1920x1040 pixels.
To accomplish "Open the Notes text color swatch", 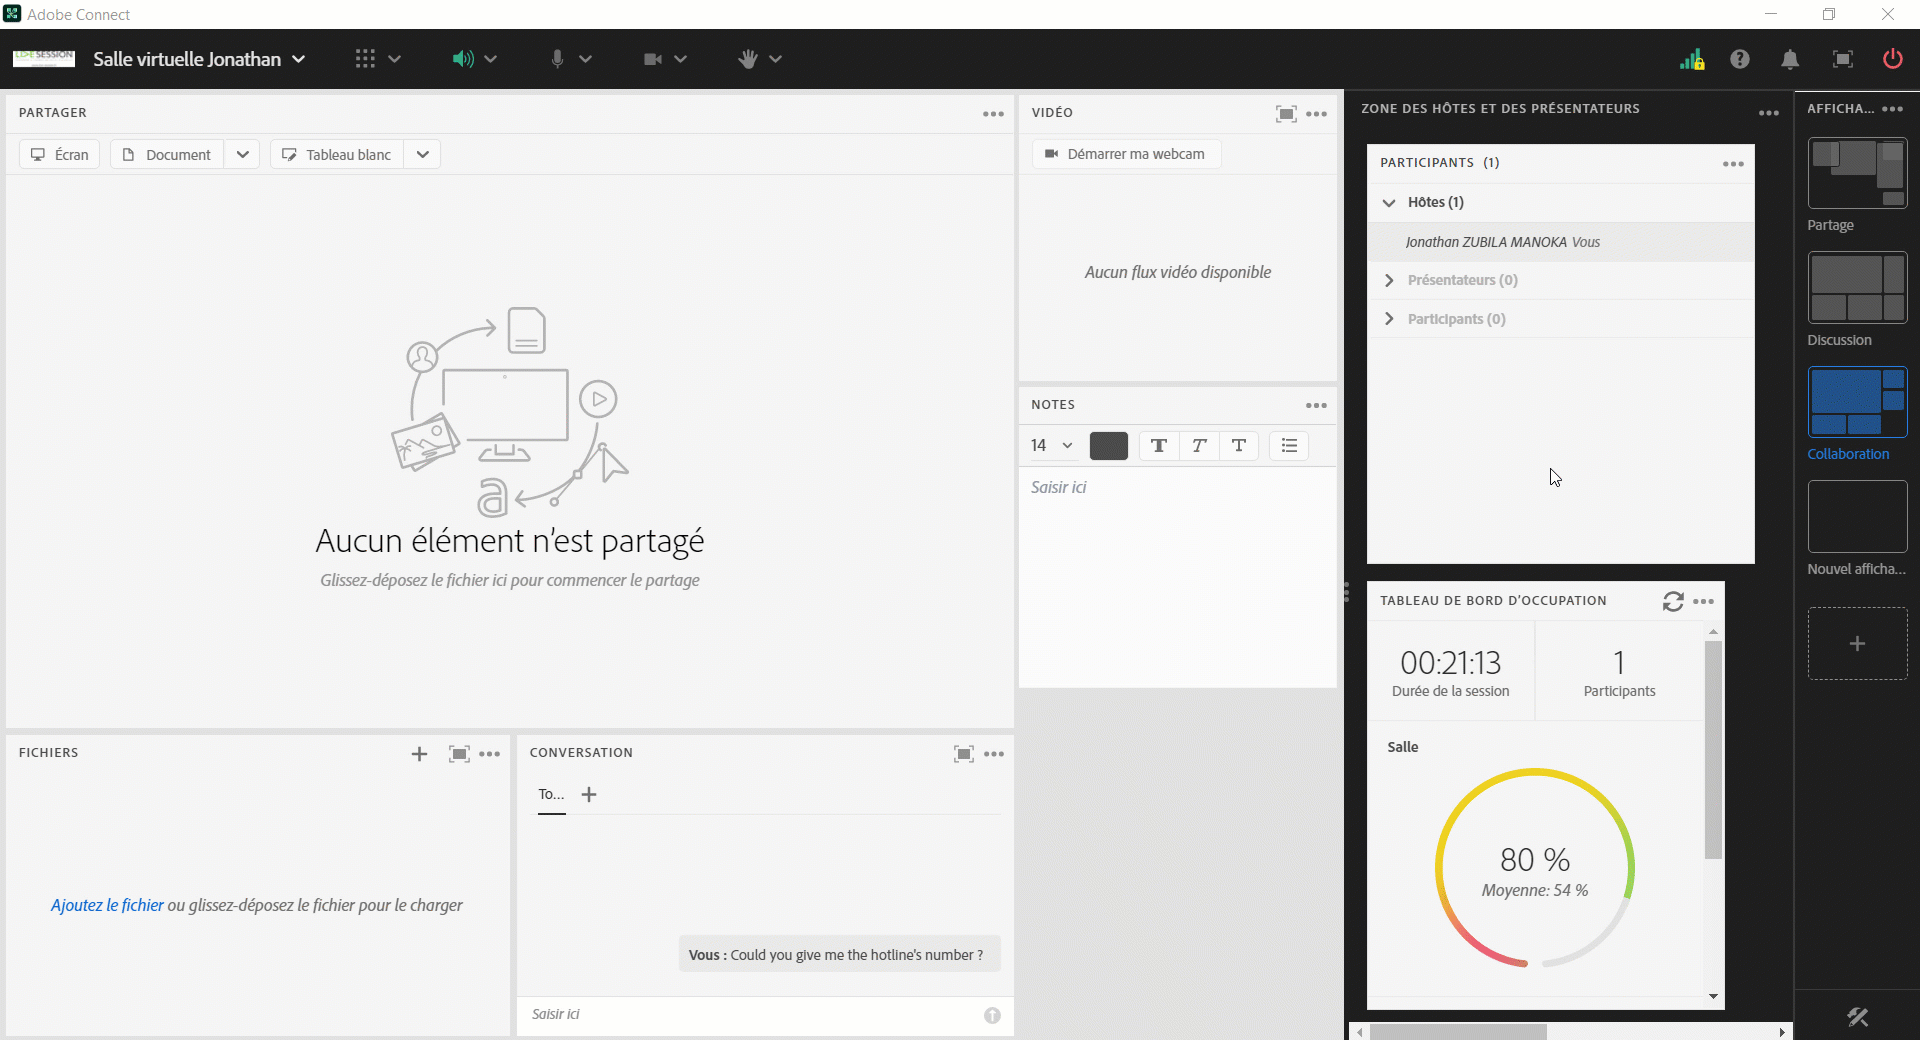I will coord(1108,446).
